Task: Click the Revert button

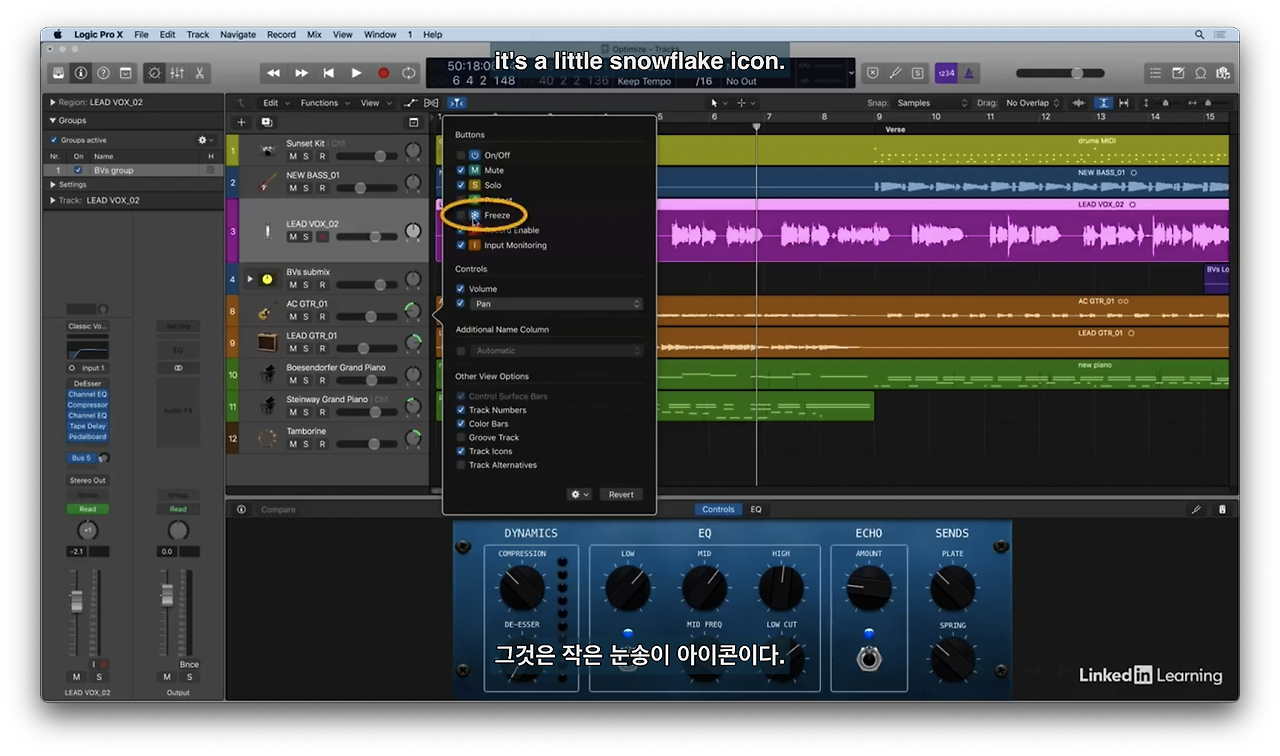Action: point(621,494)
